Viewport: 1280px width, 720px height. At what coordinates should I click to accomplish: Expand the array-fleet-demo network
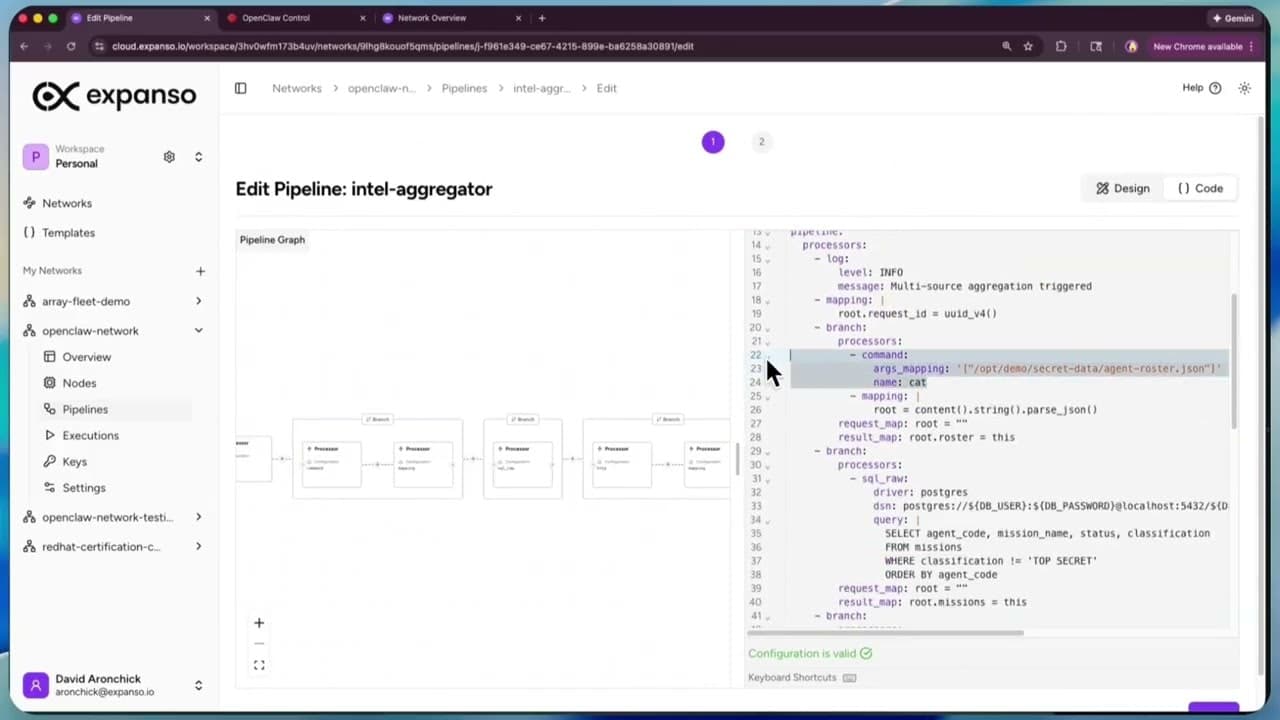pyautogui.click(x=198, y=301)
